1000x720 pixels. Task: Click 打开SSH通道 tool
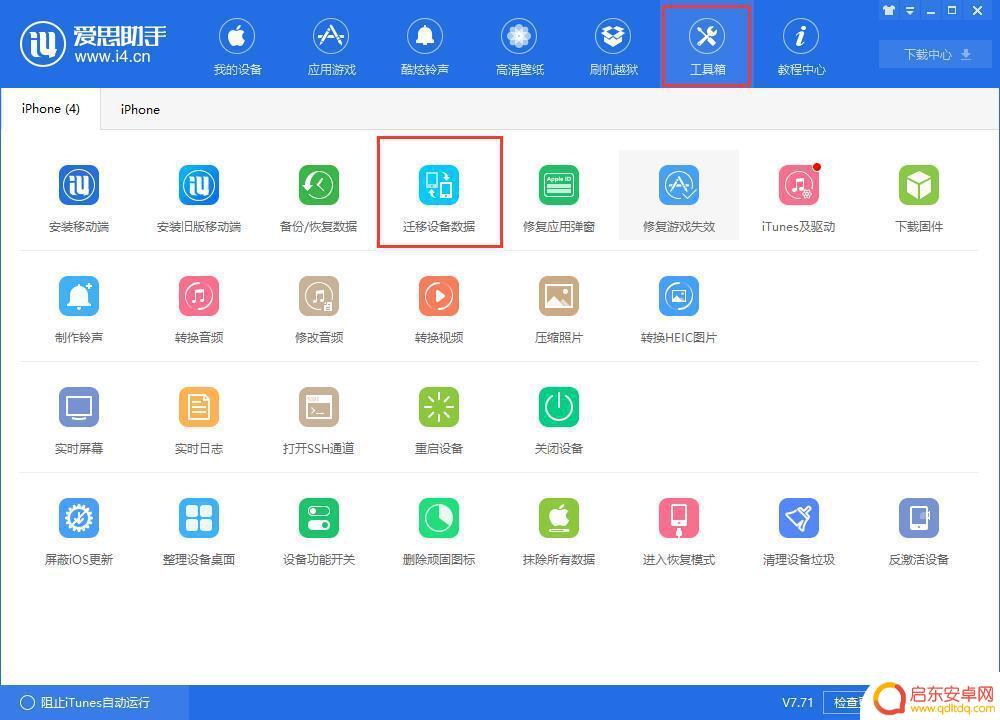pos(318,420)
